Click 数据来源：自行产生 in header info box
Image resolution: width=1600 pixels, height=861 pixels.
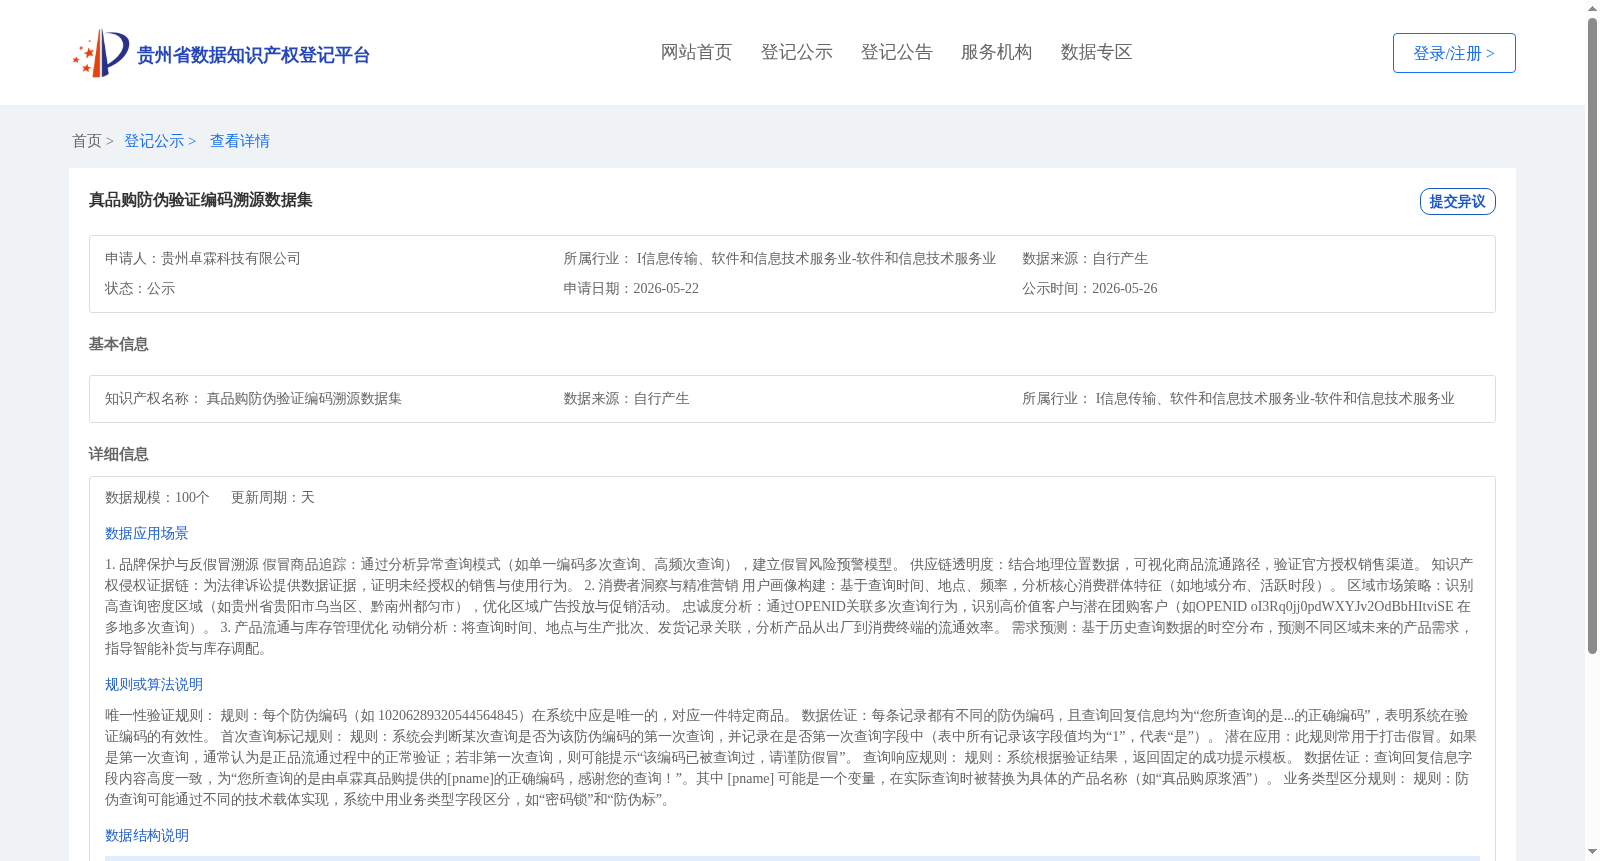click(1085, 258)
